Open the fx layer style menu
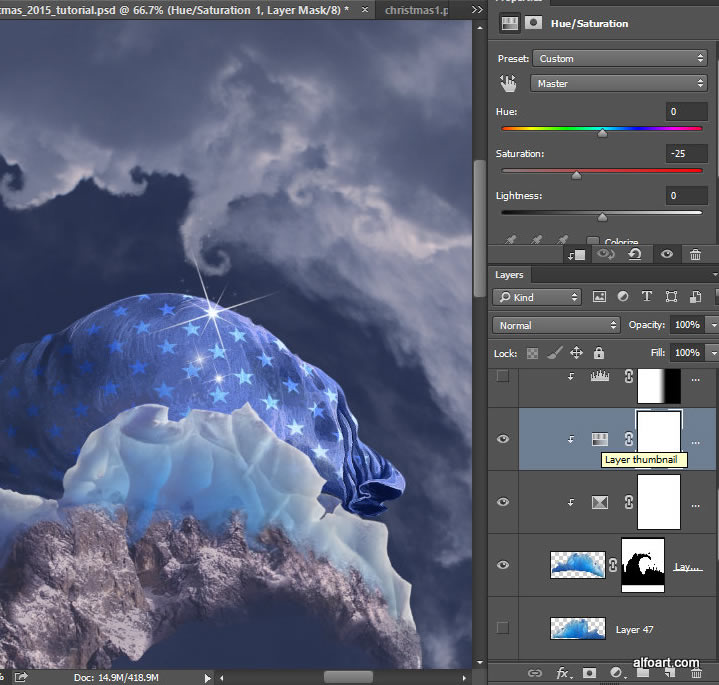This screenshot has width=719, height=685. click(x=563, y=673)
